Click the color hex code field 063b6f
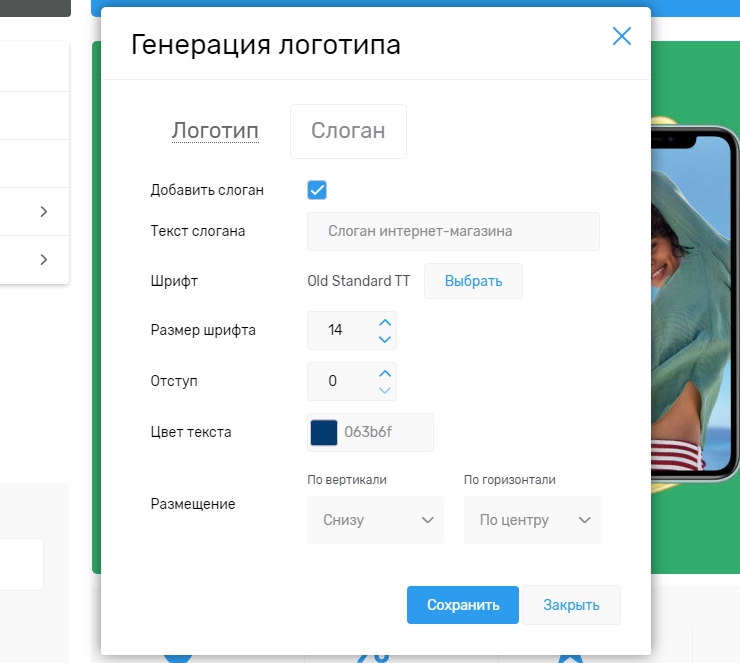Viewport: 740px width, 663px height. pyautogui.click(x=385, y=432)
